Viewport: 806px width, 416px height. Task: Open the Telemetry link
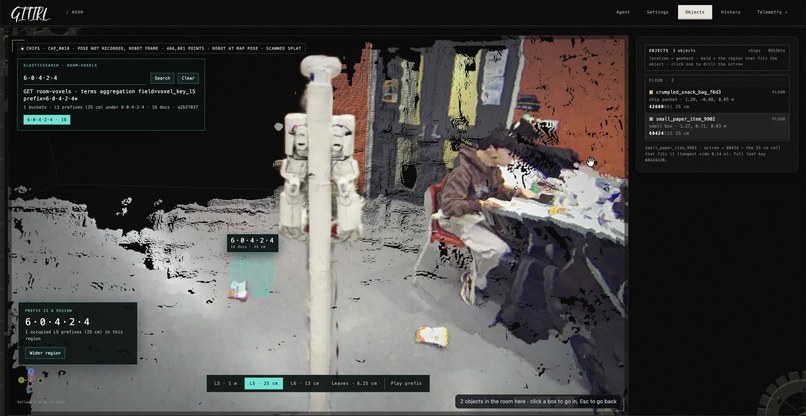pyautogui.click(x=772, y=12)
